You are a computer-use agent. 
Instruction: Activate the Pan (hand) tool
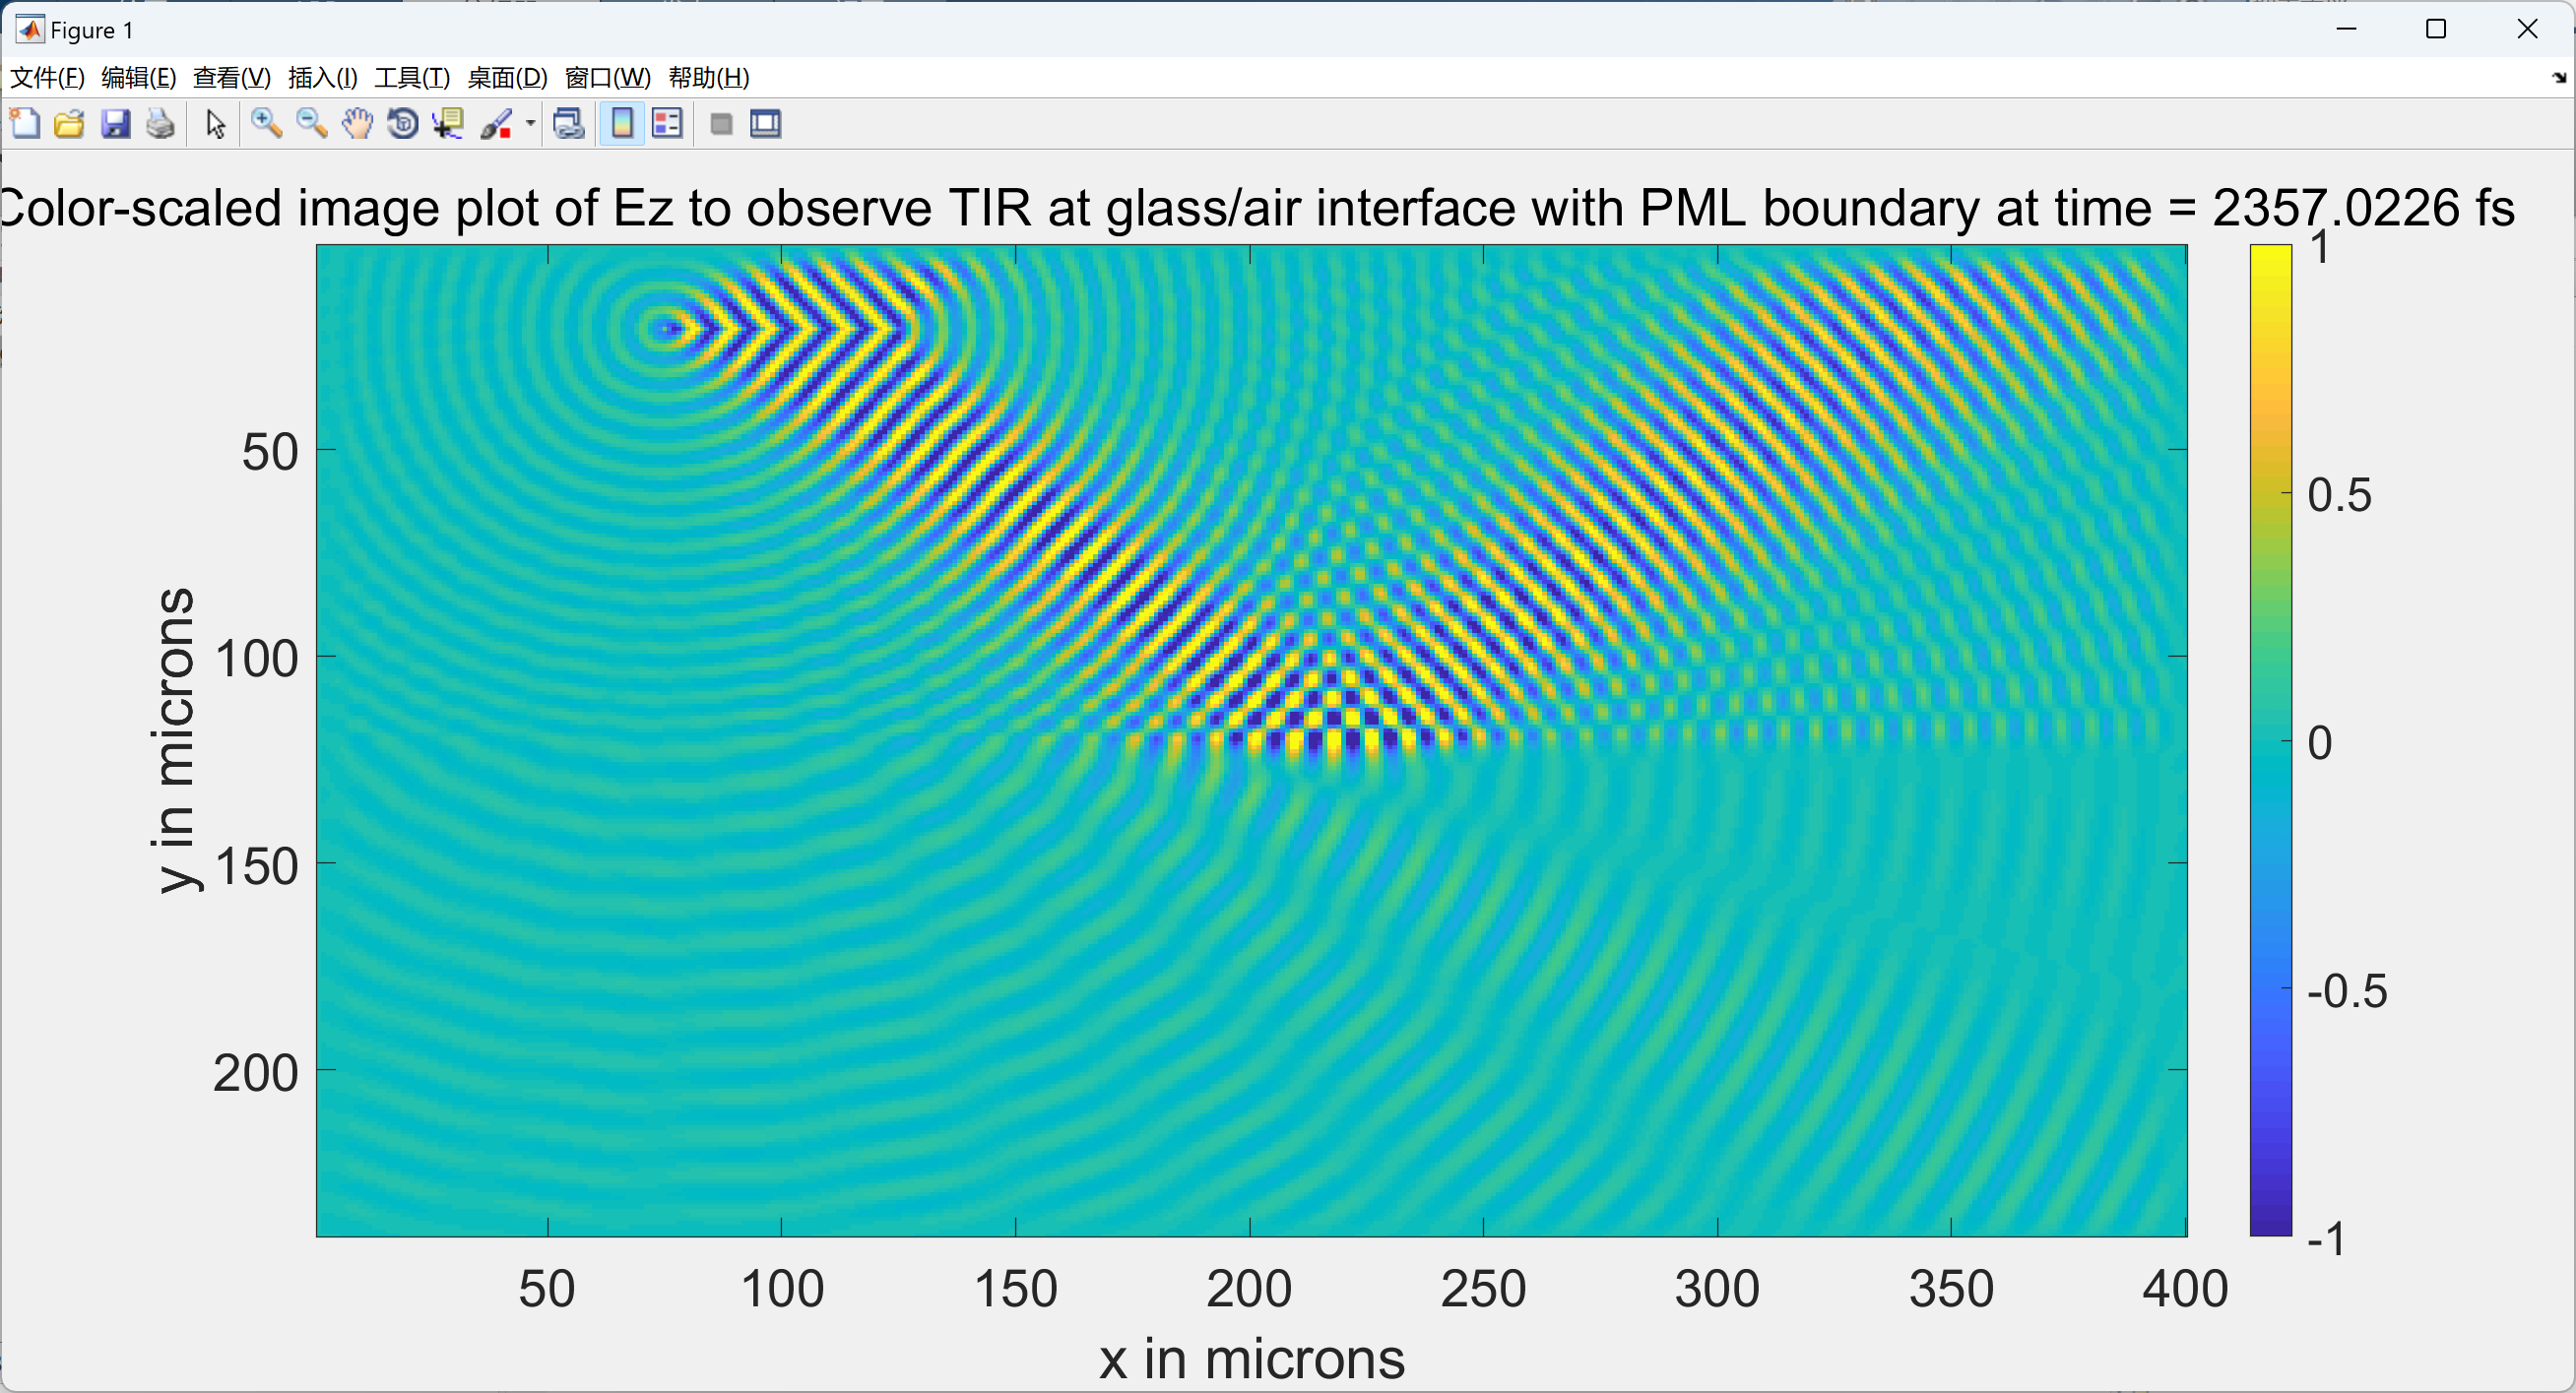357,123
